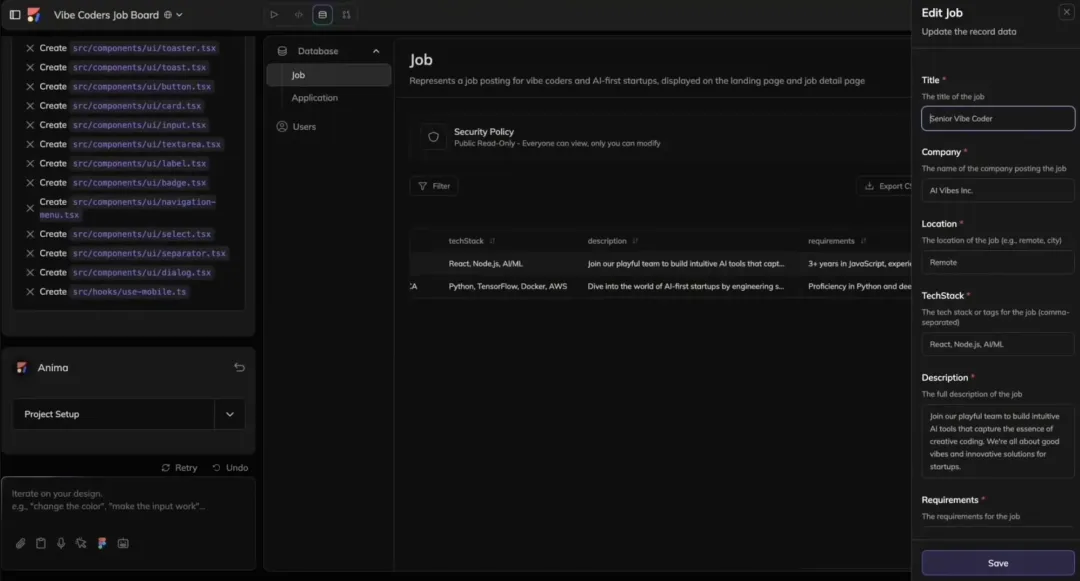Open file src/components/ui/textarea.tsx

point(147,145)
